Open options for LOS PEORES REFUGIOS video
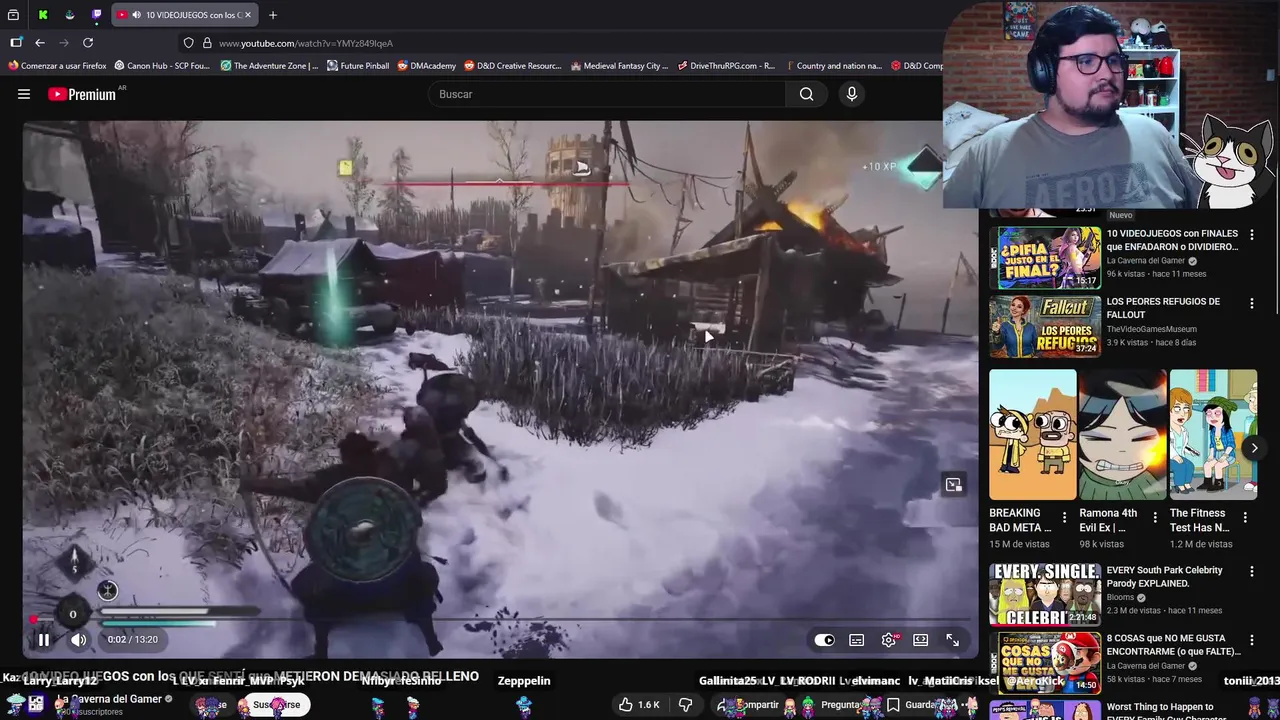 pos(1251,303)
